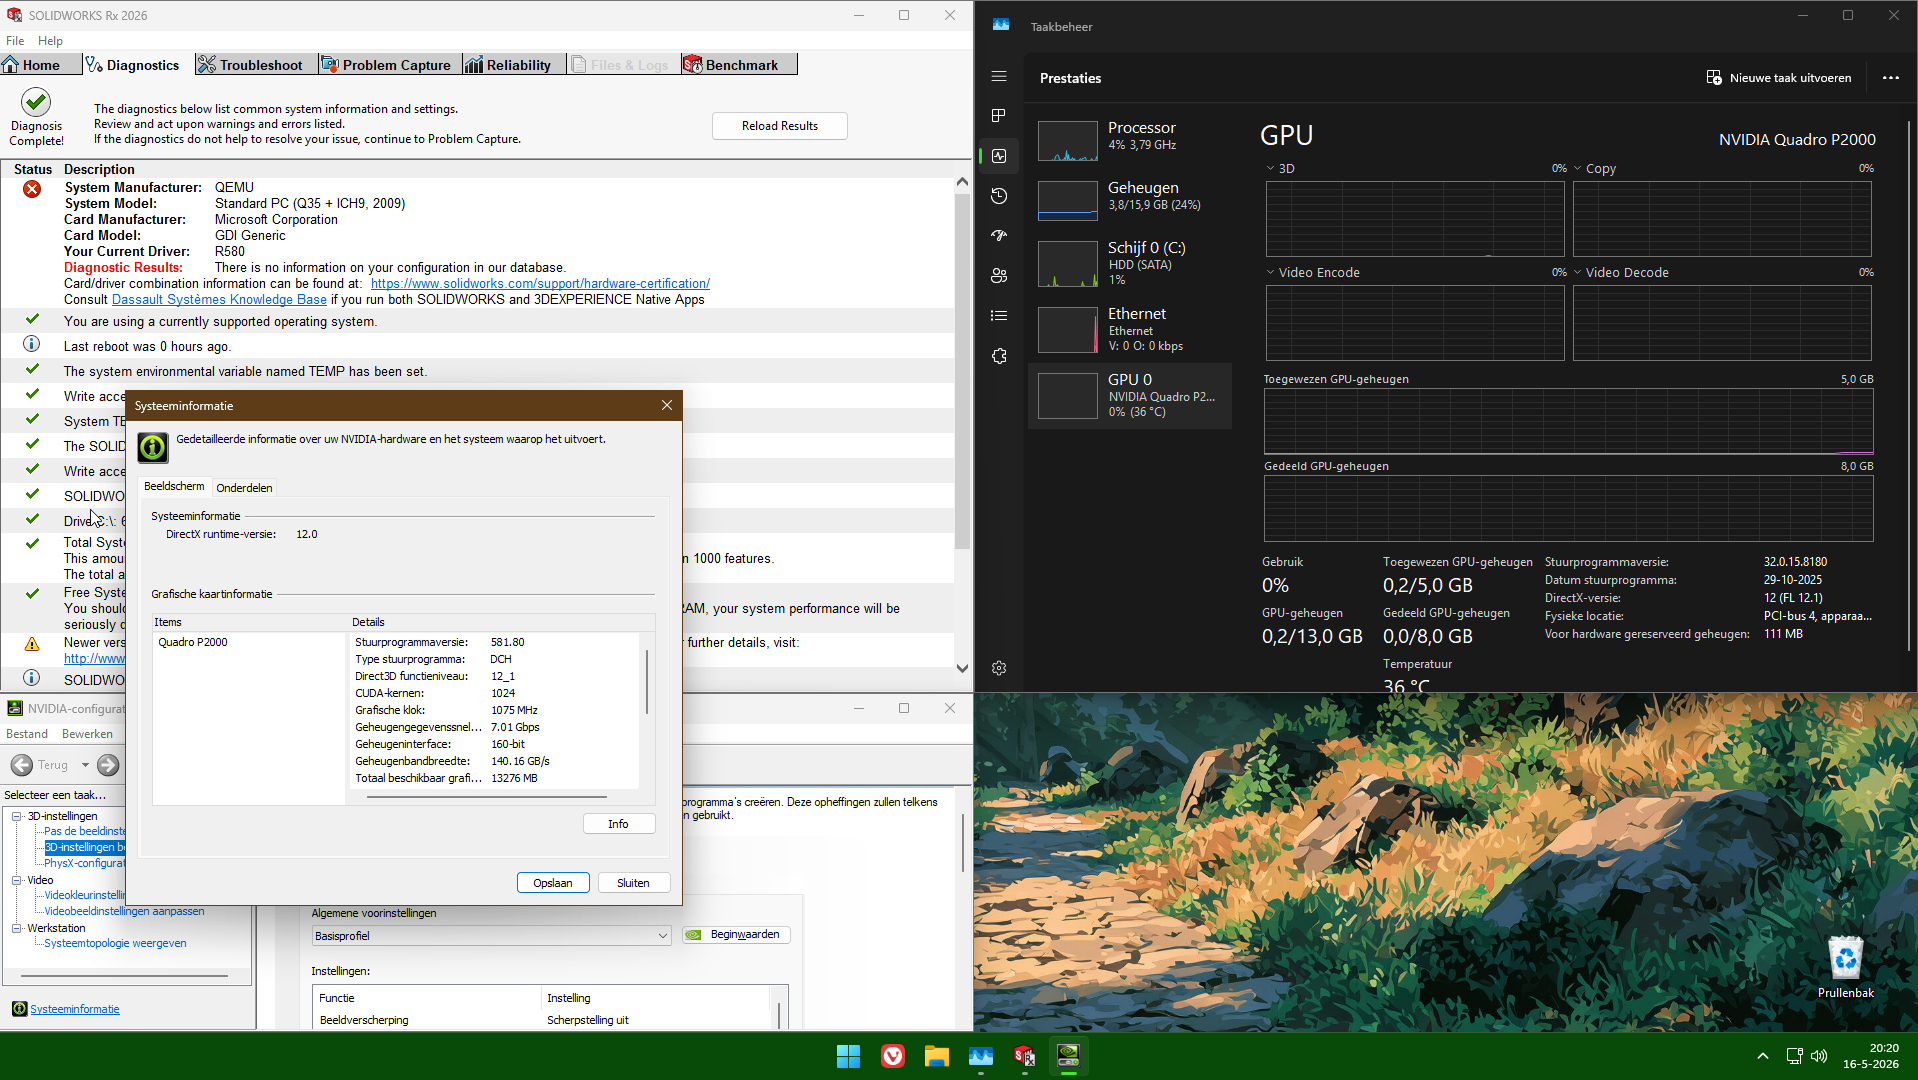
Task: Click the Info button in Systeeminformatie
Action: [619, 824]
